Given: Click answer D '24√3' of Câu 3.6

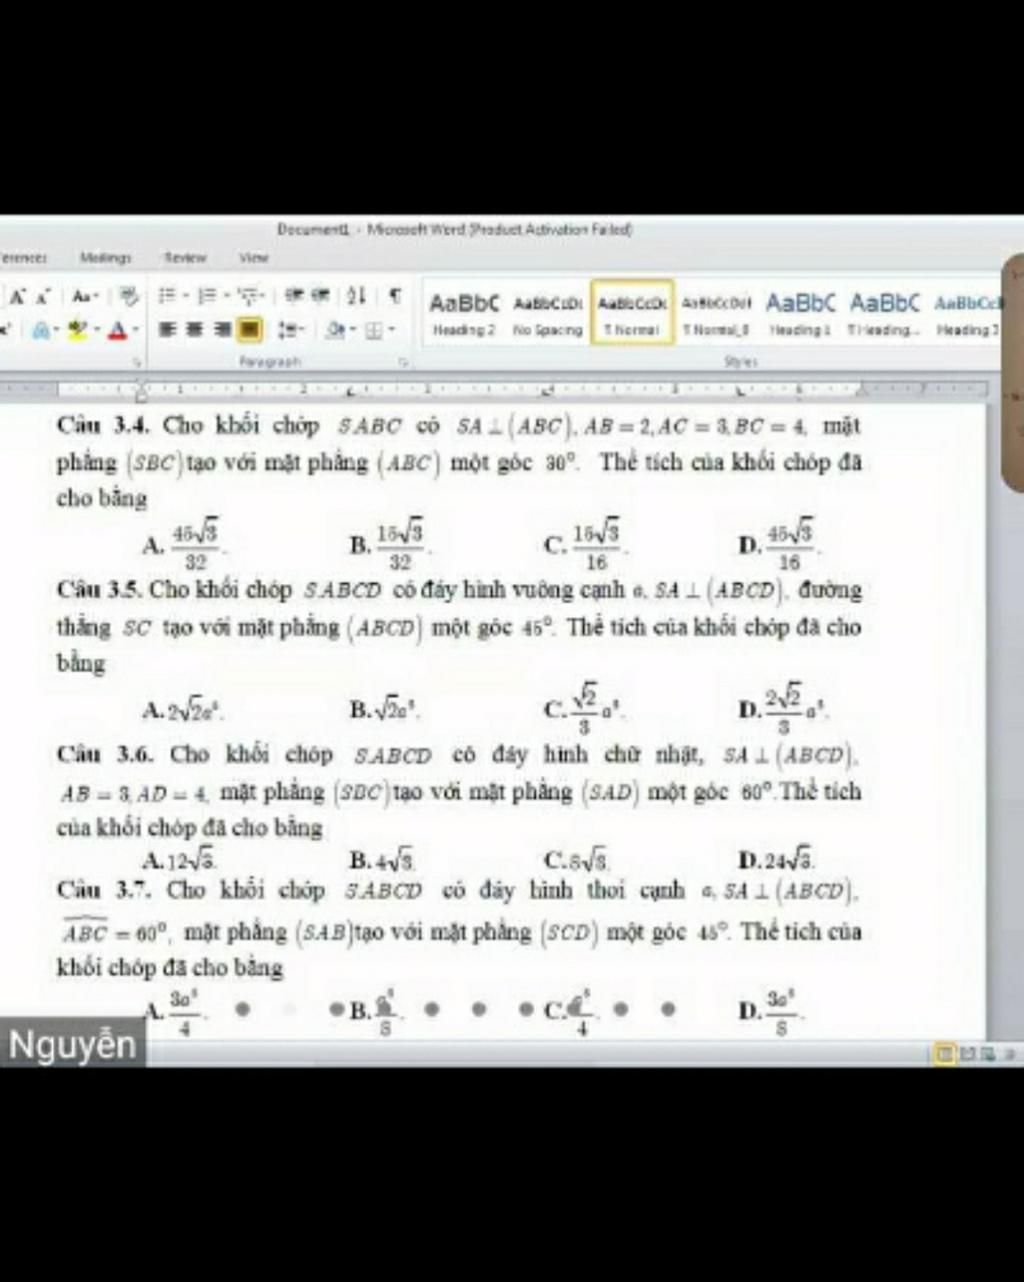Looking at the screenshot, I should (776, 860).
